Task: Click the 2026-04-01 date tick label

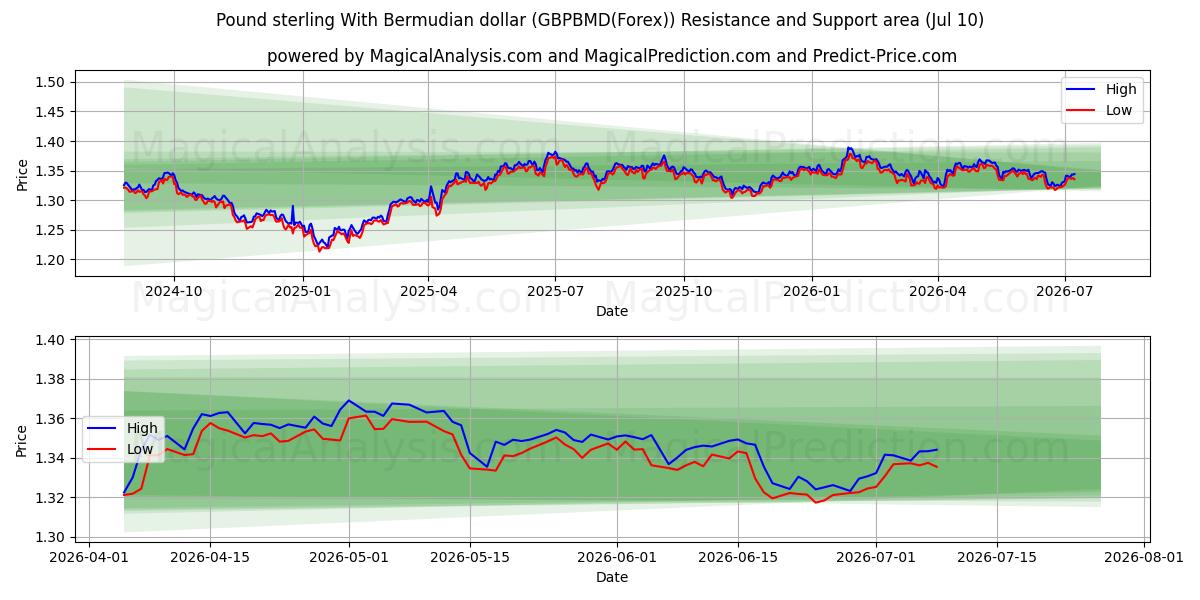Action: tap(88, 557)
